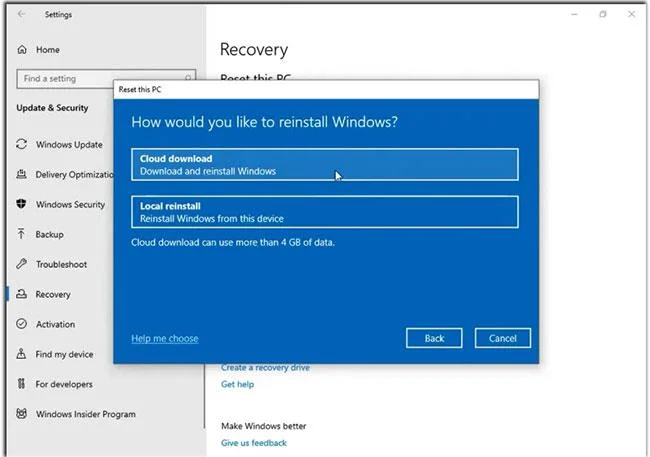Viewport: 650px width, 457px height.
Task: Go to Settings Home
Action: (x=48, y=50)
